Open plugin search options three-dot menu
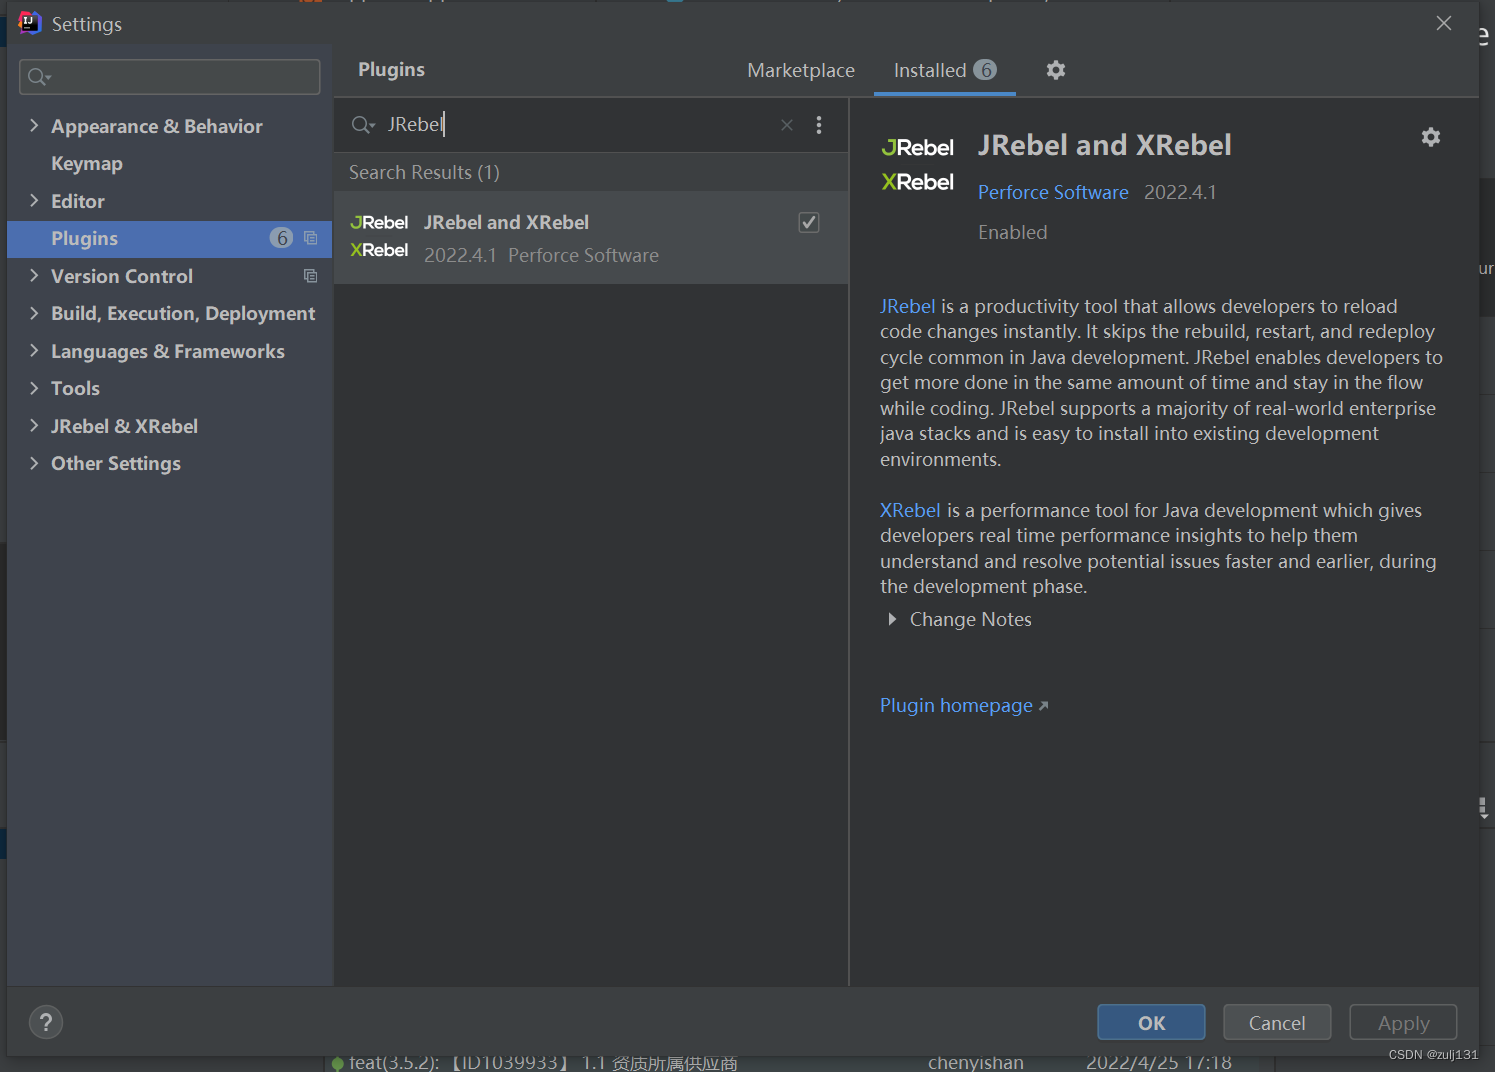Image resolution: width=1495 pixels, height=1072 pixels. click(819, 125)
